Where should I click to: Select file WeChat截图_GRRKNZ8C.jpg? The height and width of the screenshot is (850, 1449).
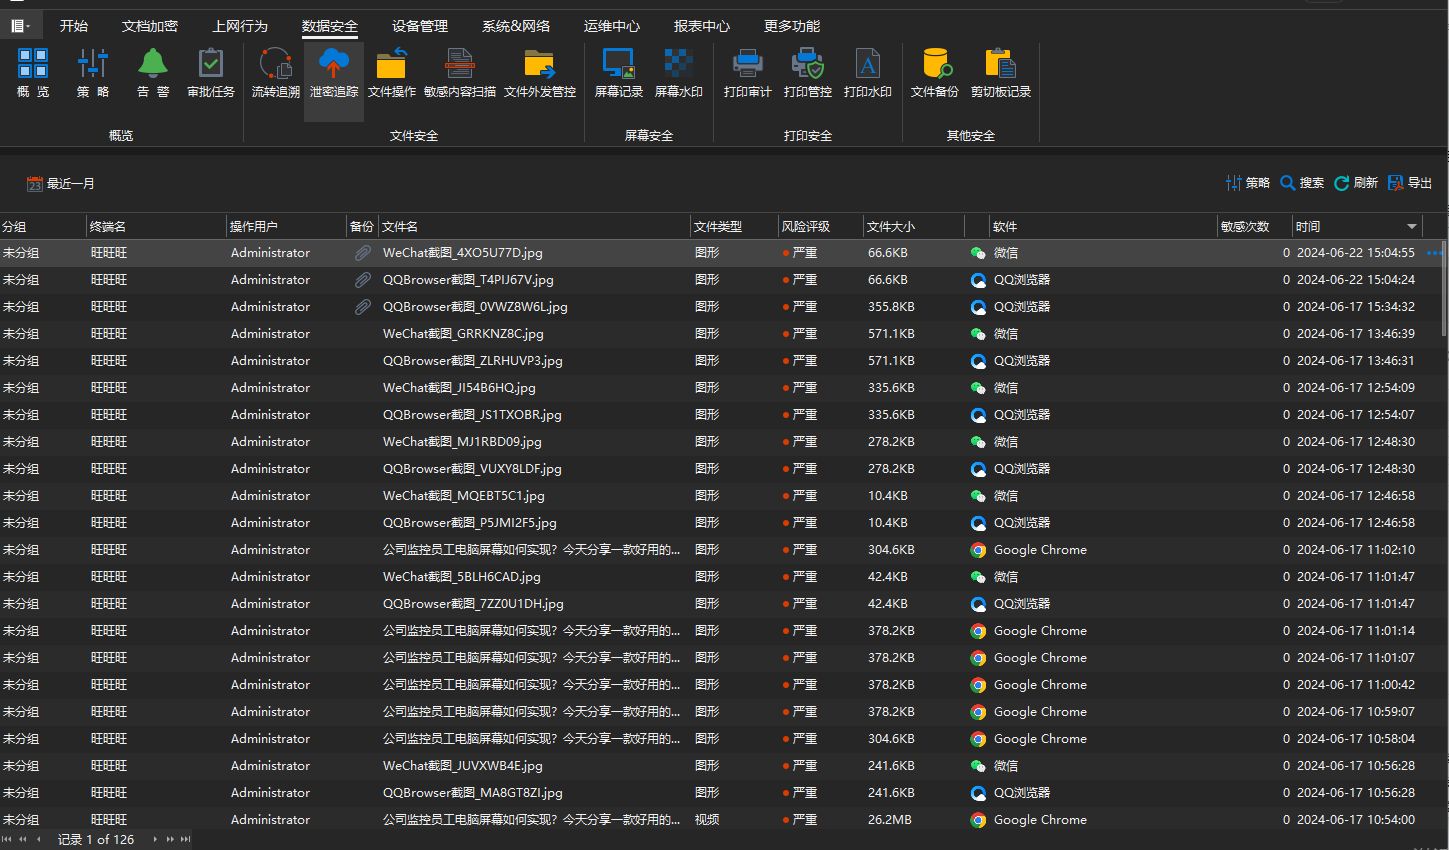click(x=463, y=334)
